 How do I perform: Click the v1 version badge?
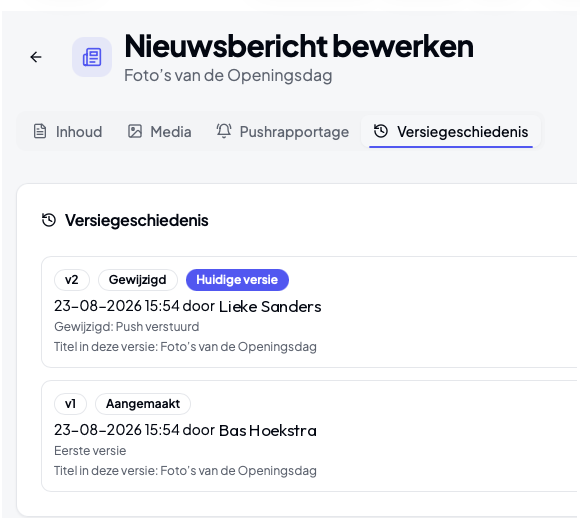click(70, 404)
